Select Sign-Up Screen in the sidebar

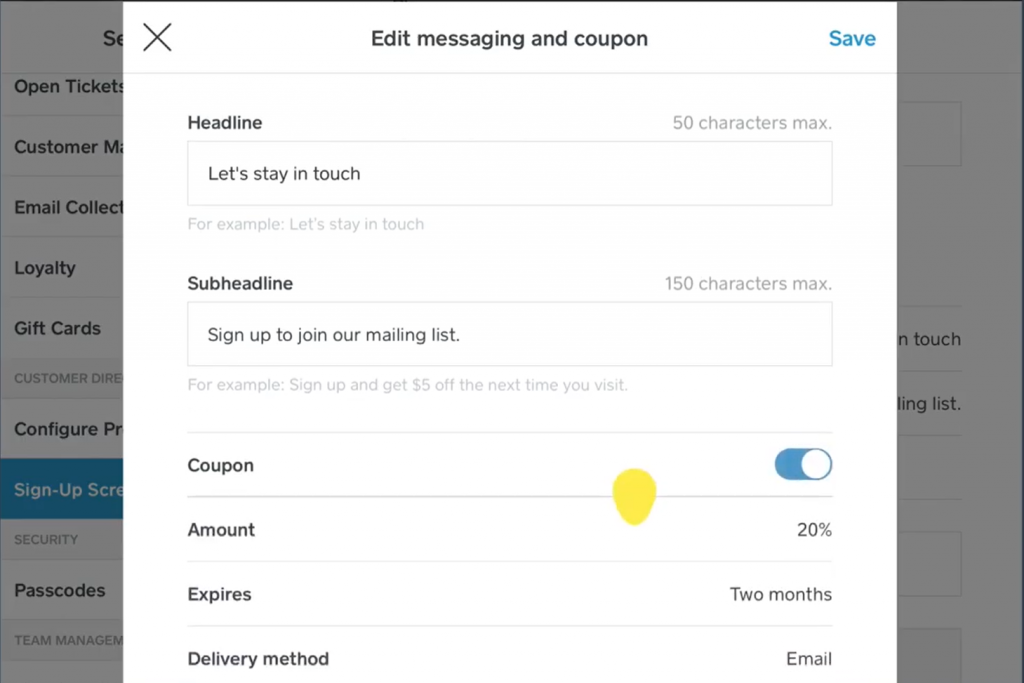pyautogui.click(x=60, y=489)
